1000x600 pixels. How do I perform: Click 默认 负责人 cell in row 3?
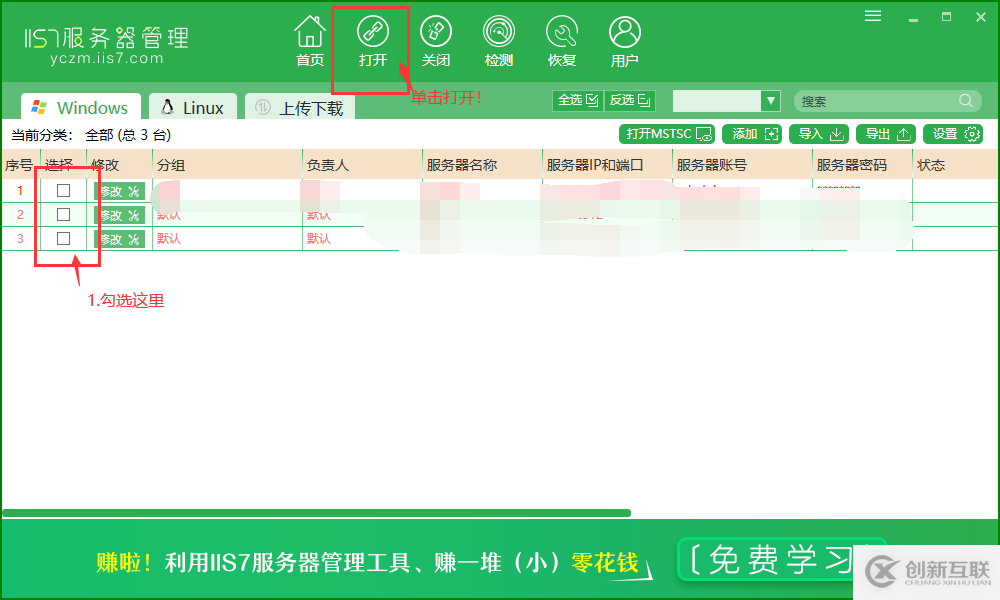pyautogui.click(x=319, y=238)
